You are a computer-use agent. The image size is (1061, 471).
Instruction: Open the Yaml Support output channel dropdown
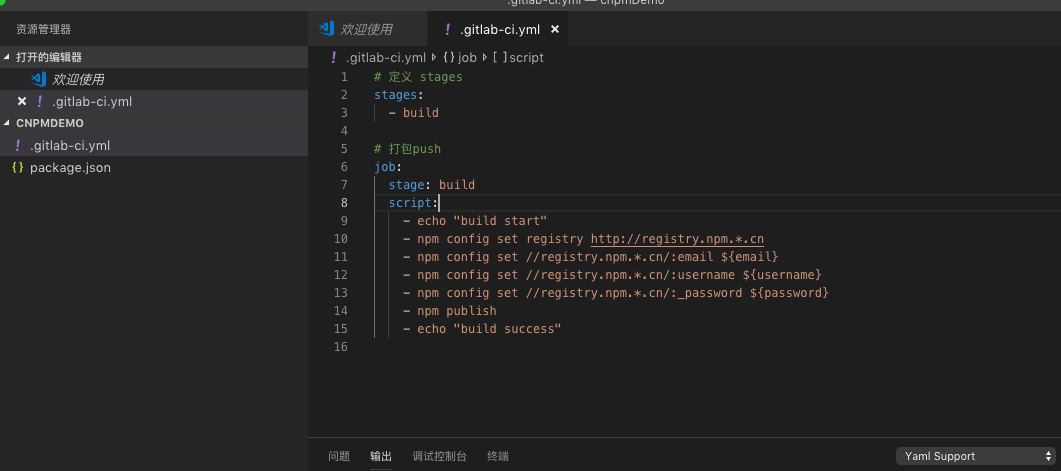(x=973, y=456)
